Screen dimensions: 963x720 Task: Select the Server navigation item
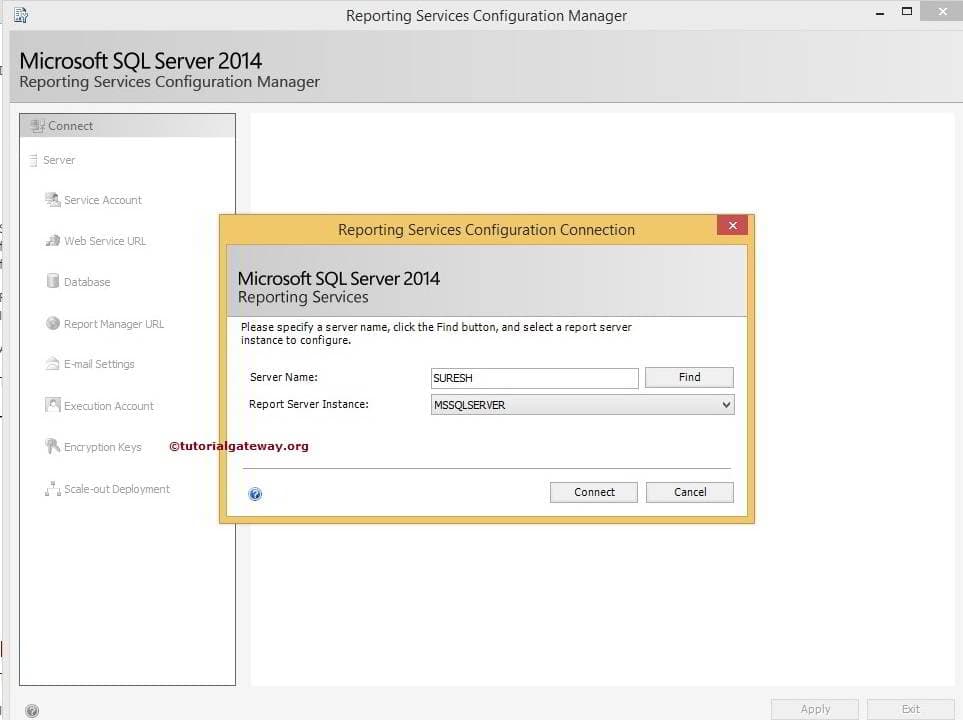[58, 159]
